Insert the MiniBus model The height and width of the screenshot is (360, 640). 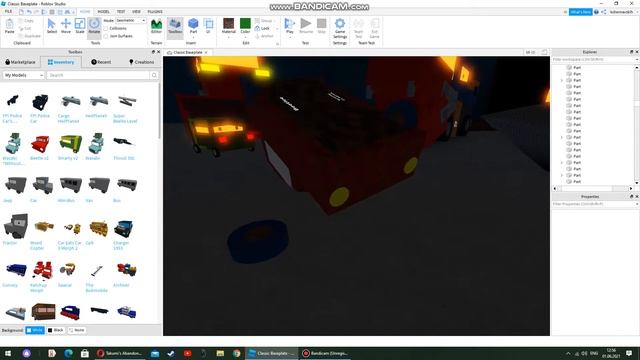pyautogui.click(x=70, y=189)
